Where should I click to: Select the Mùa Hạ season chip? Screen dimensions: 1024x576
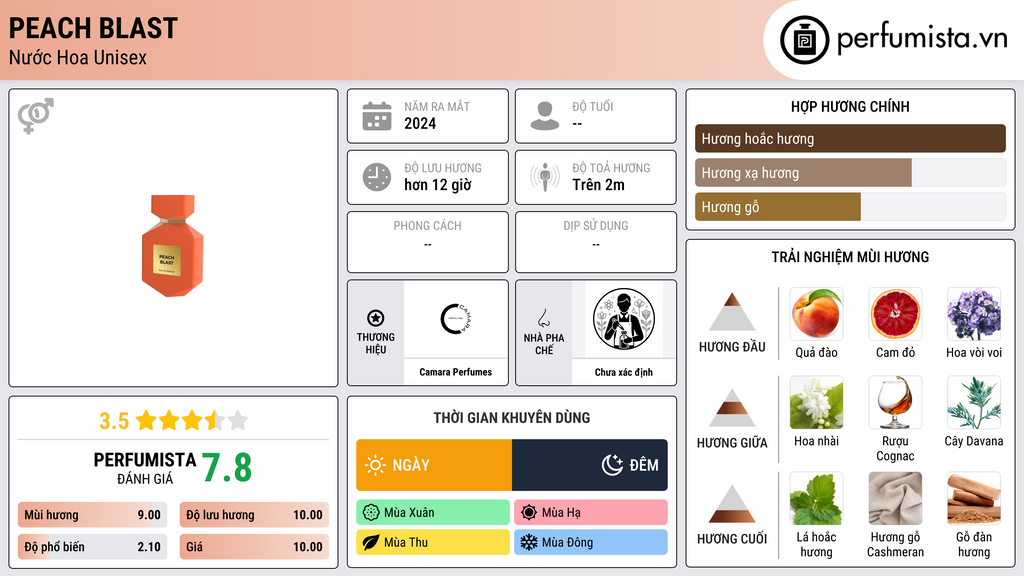coord(591,513)
